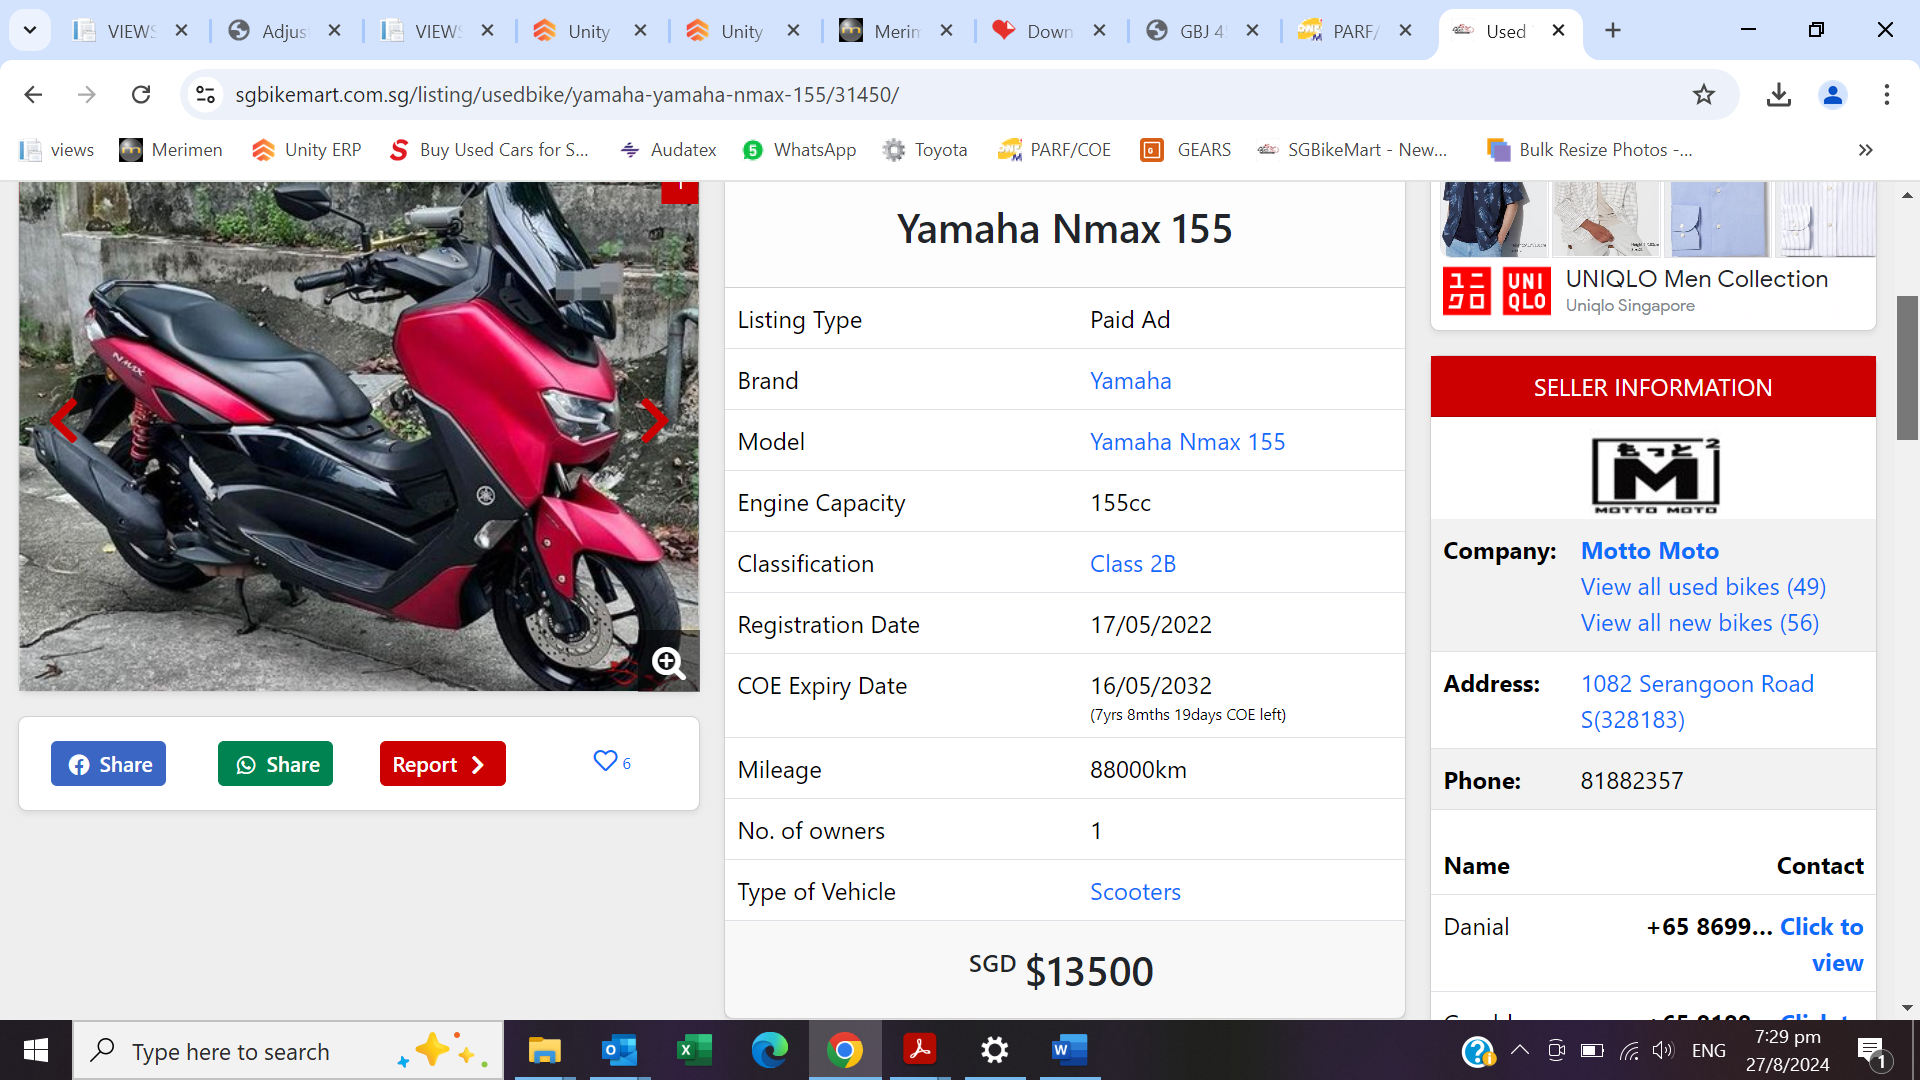Reload the page
This screenshot has height=1080, width=1920.
pyautogui.click(x=141, y=95)
